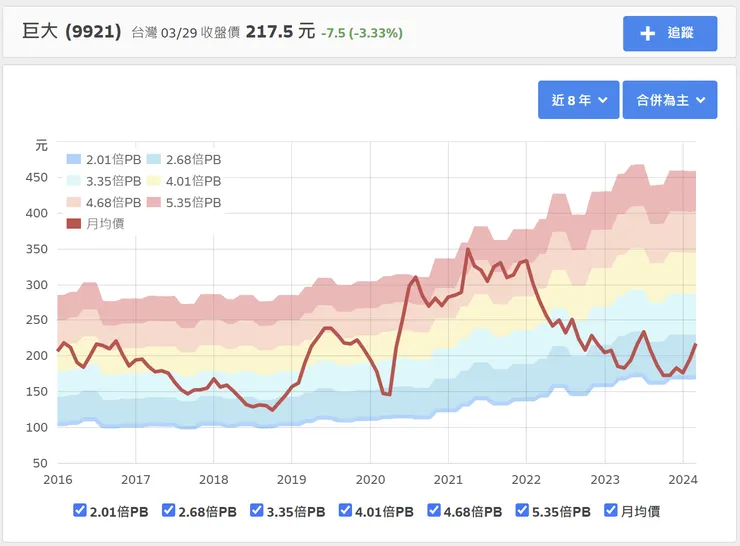740x546 pixels.
Task: Click the 巨大 (9921) stock title
Action: point(72,31)
